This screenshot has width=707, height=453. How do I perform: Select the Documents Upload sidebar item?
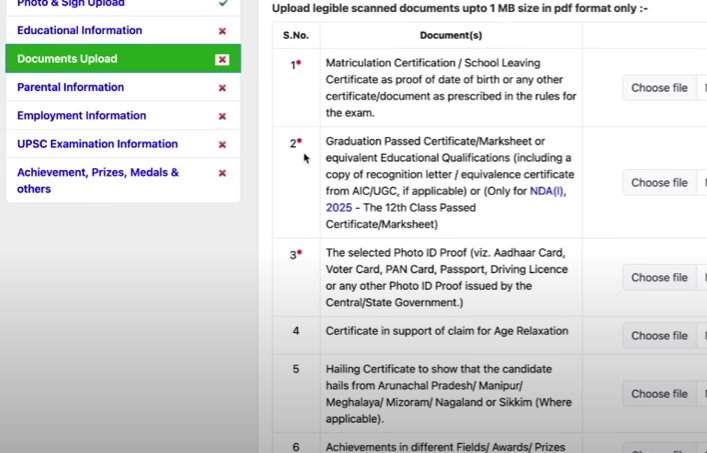point(67,59)
